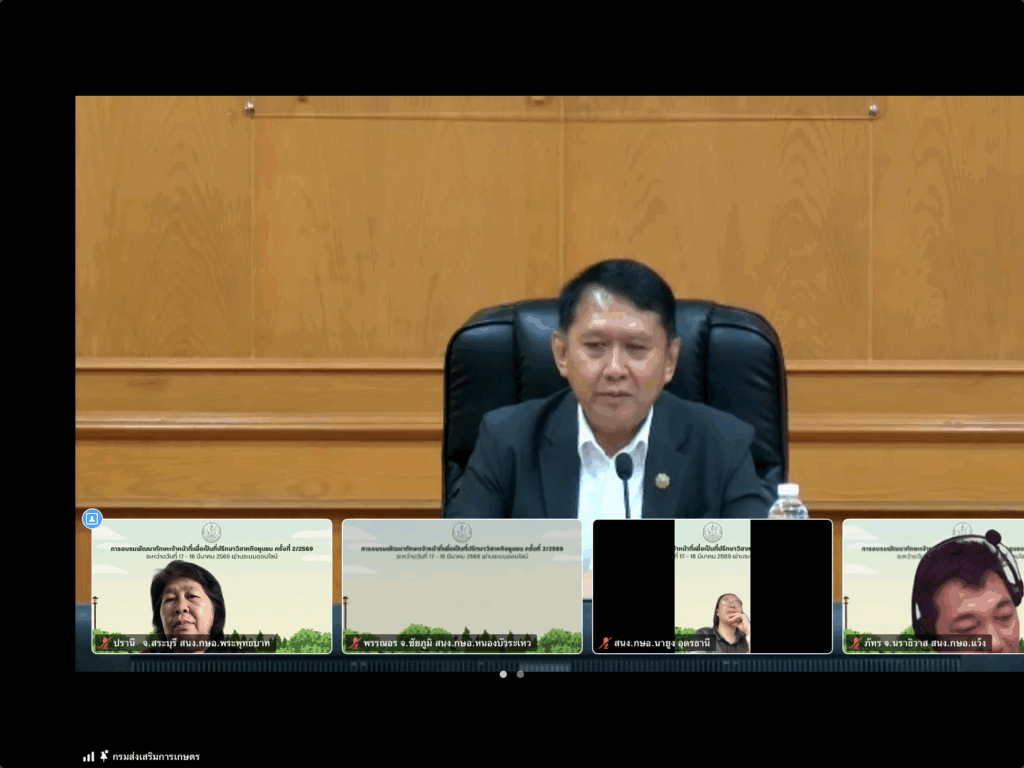Click the blue participant icon above ปราณี's tile
This screenshot has height=768, width=1024.
[92, 518]
